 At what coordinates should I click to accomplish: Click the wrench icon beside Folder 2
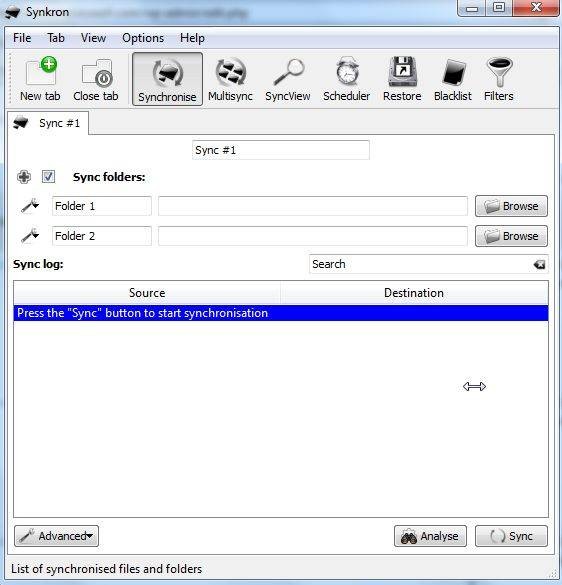30,236
